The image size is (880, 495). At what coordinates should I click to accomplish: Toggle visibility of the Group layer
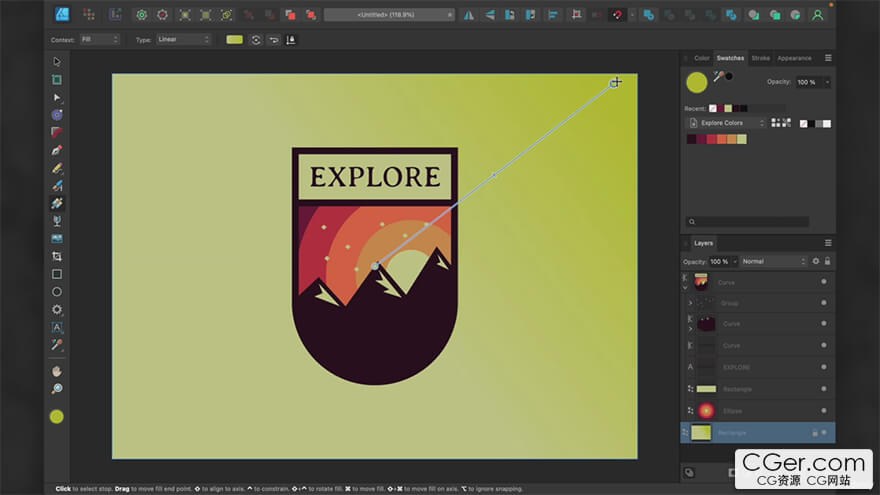(823, 303)
